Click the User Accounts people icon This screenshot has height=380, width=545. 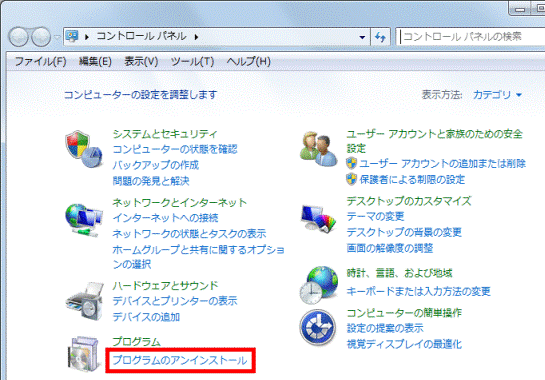click(318, 149)
